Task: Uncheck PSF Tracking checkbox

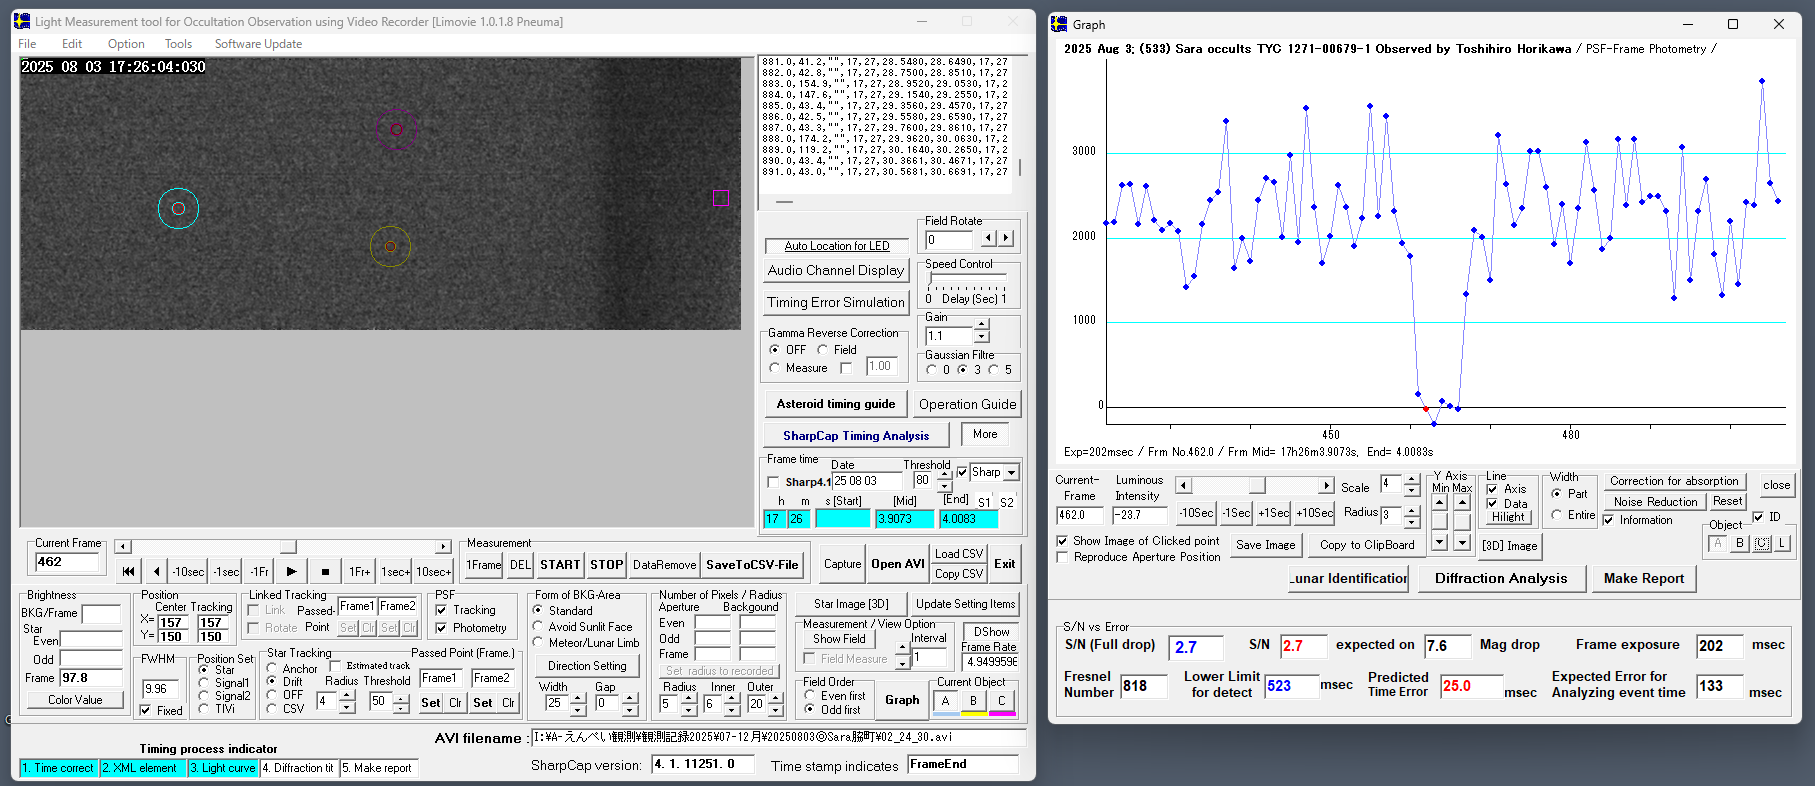Action: click(x=442, y=610)
